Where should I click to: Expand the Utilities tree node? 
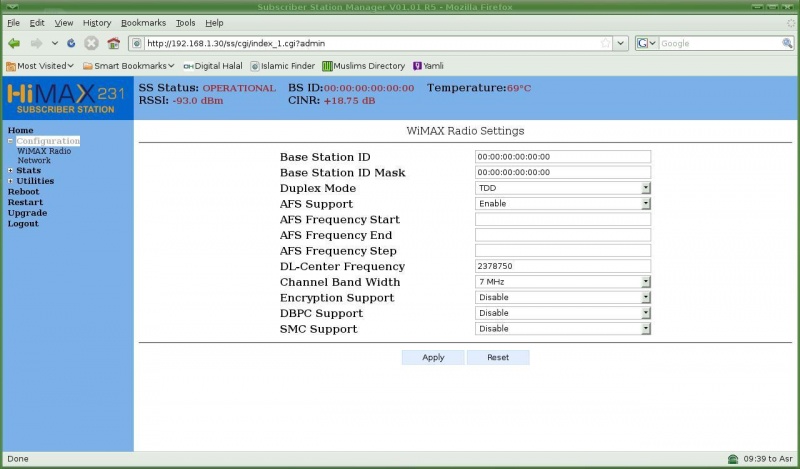pos(11,181)
